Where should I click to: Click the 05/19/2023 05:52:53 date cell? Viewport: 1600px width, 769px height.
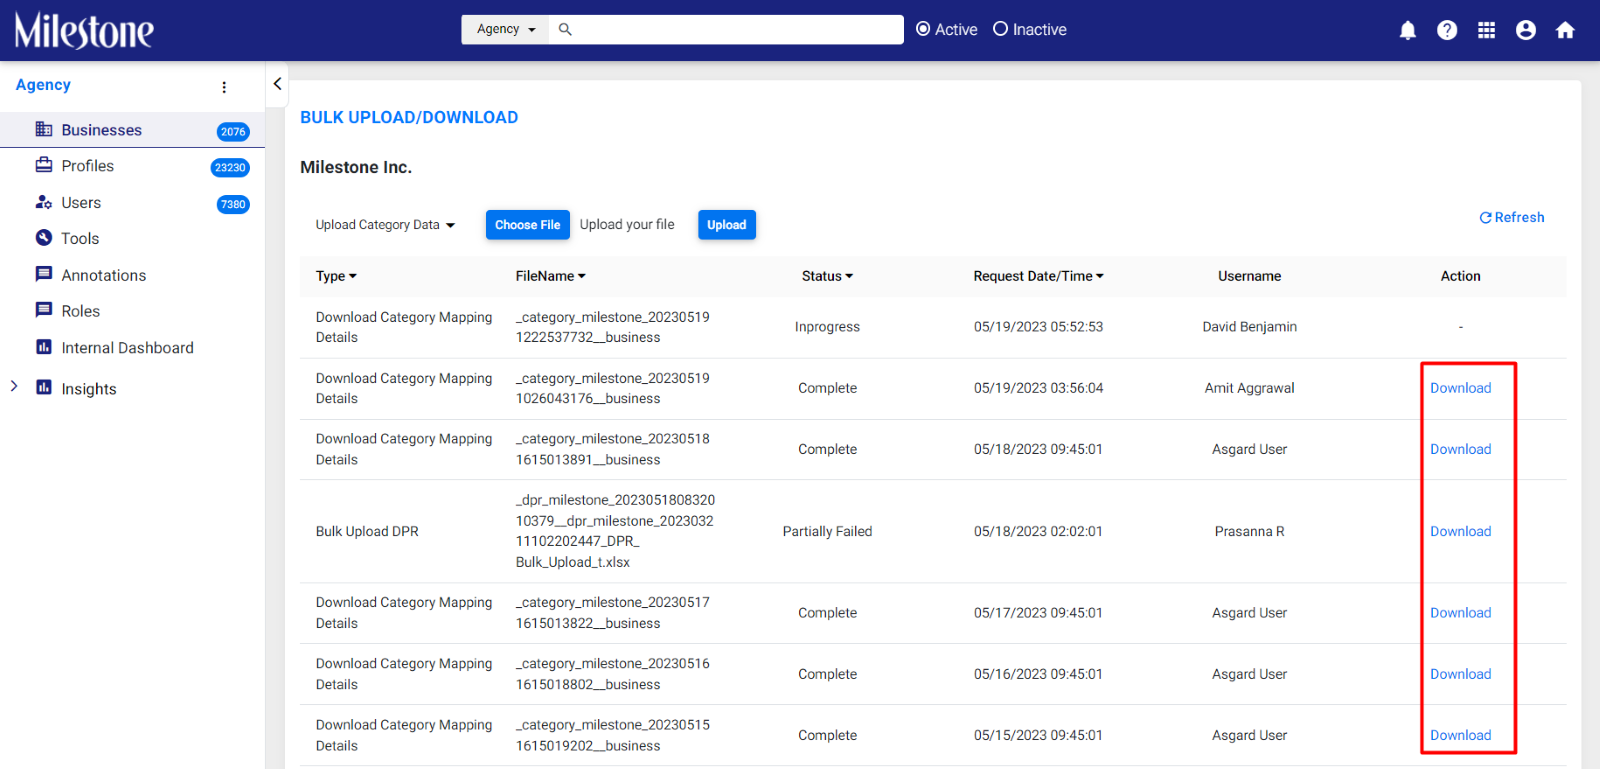[x=1038, y=327]
